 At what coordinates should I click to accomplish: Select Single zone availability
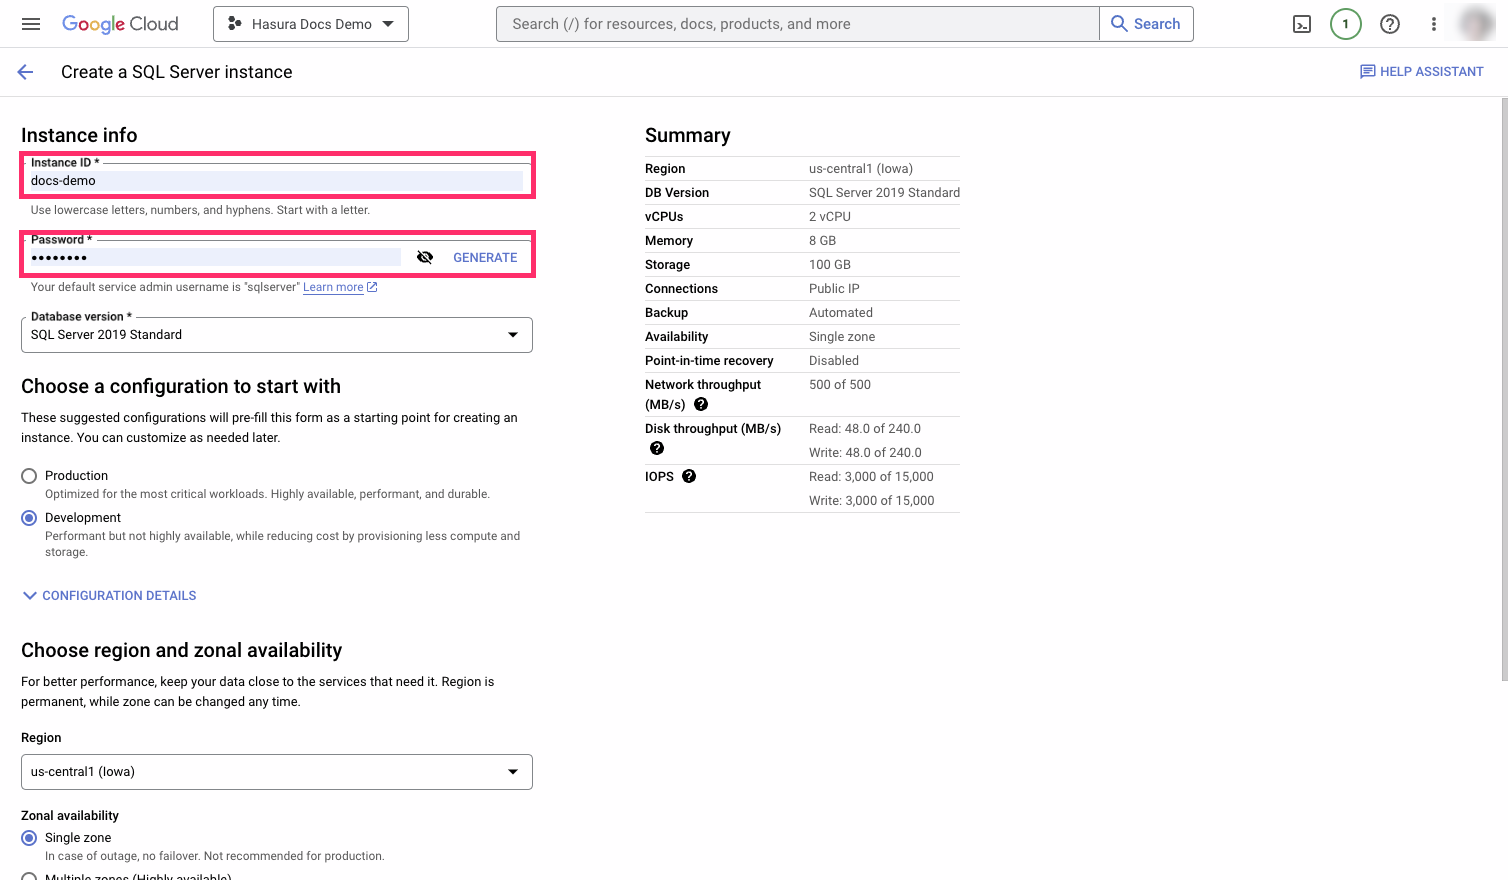tap(29, 838)
